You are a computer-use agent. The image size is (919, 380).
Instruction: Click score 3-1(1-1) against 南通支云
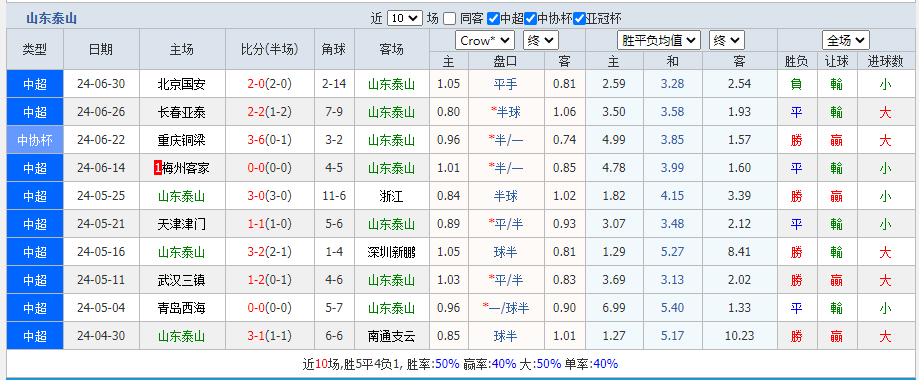(x=270, y=336)
